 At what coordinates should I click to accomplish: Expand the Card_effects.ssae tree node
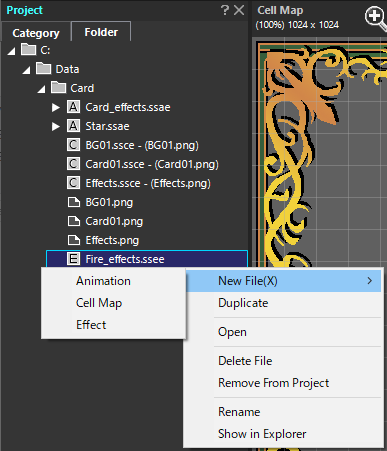click(56, 107)
